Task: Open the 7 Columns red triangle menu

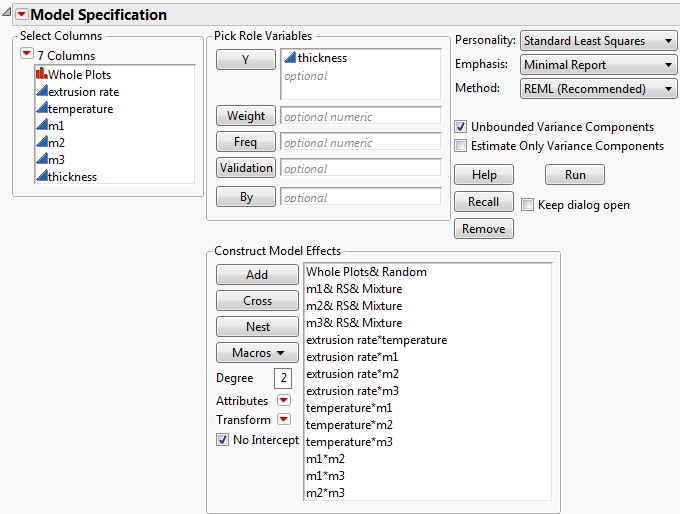Action: 27,54
